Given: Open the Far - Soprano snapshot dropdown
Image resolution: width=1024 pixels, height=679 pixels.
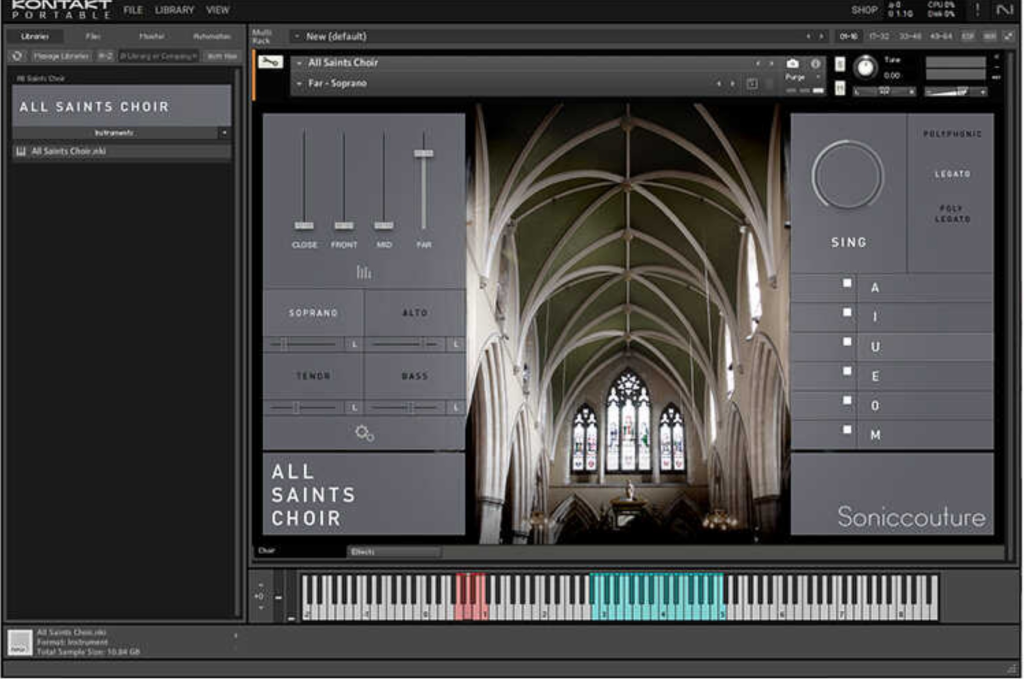Looking at the screenshot, I should click(299, 84).
